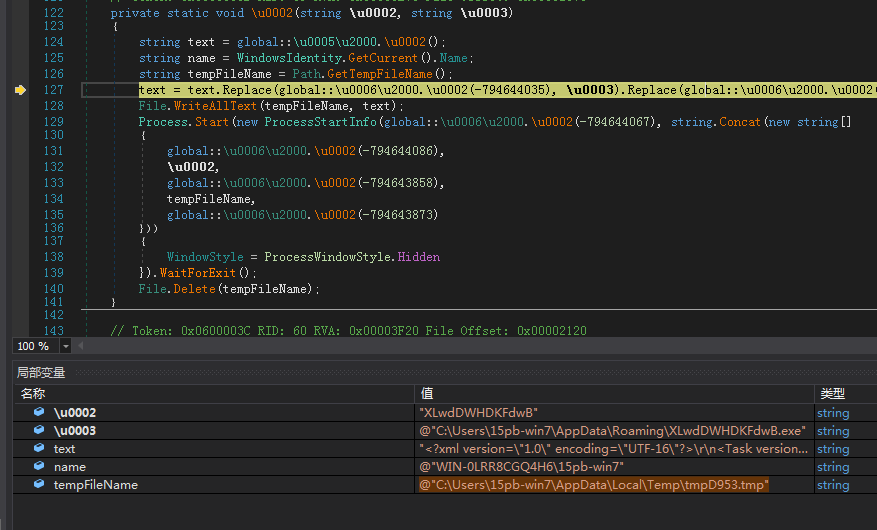This screenshot has width=877, height=530.
Task: Go to GetTempFileName on line 126
Action: [x=380, y=74]
